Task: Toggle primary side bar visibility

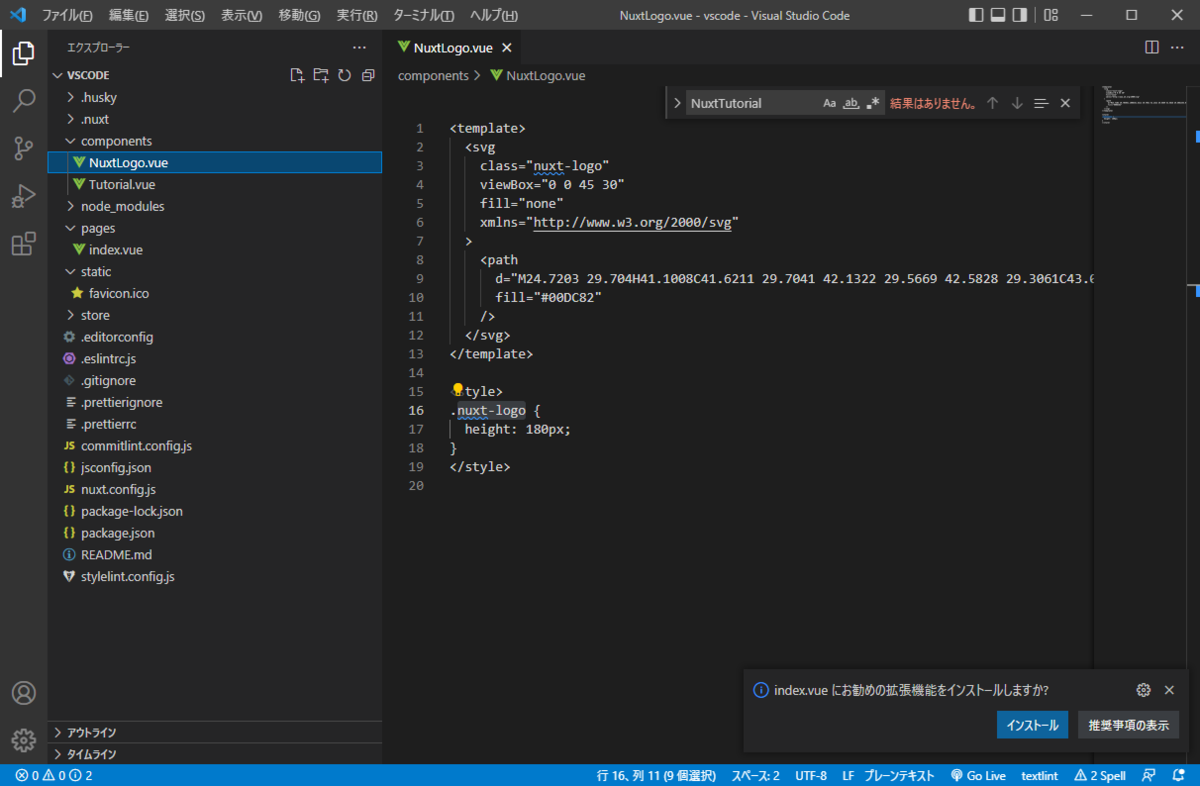Action: 976,15
